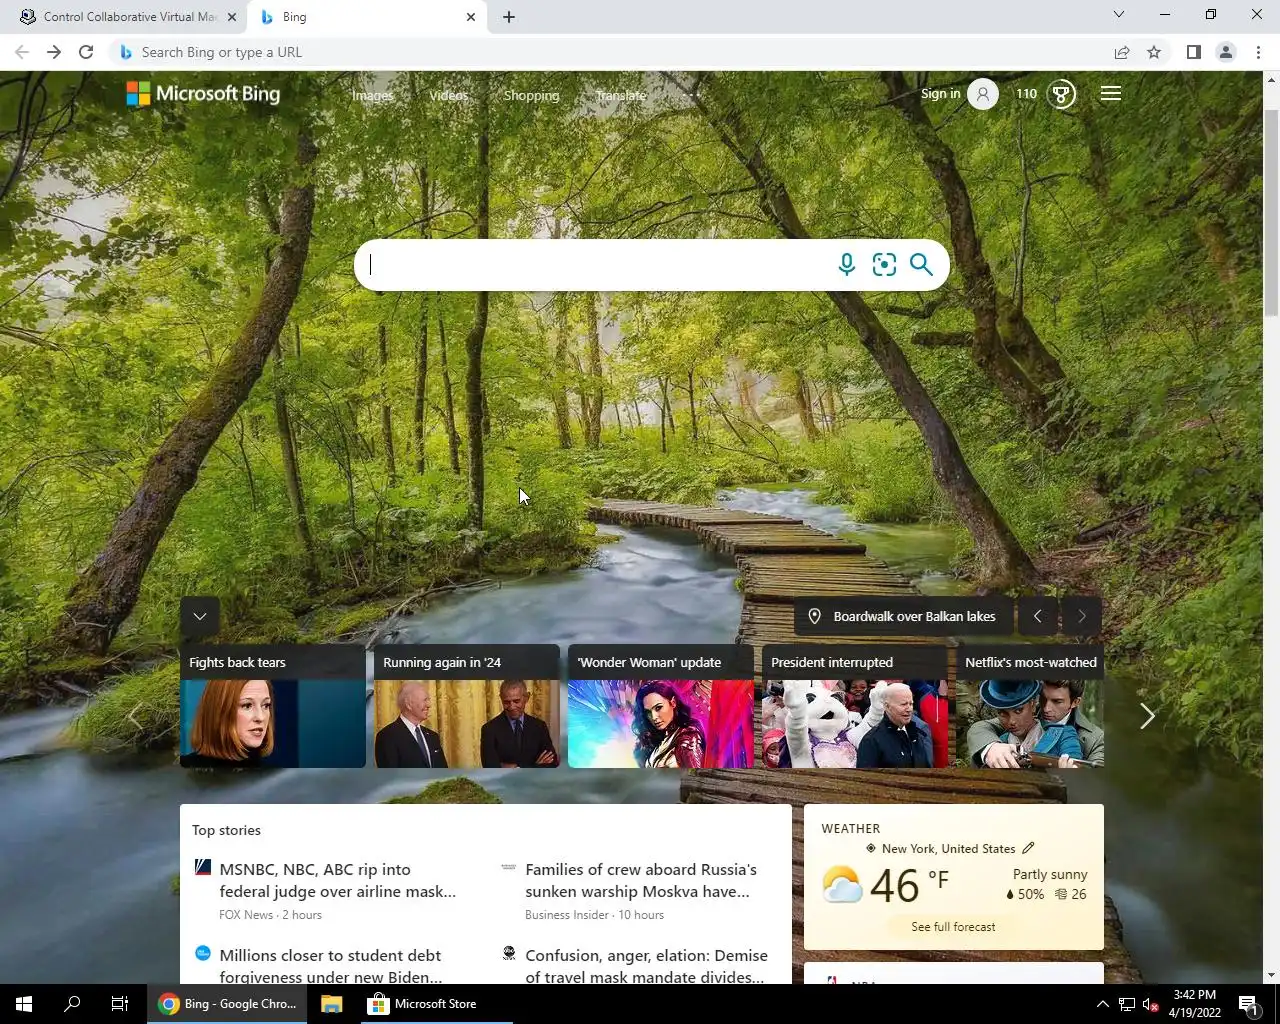Open the Chrome profile avatar icon
This screenshot has height=1024, width=1280.
[x=1225, y=52]
